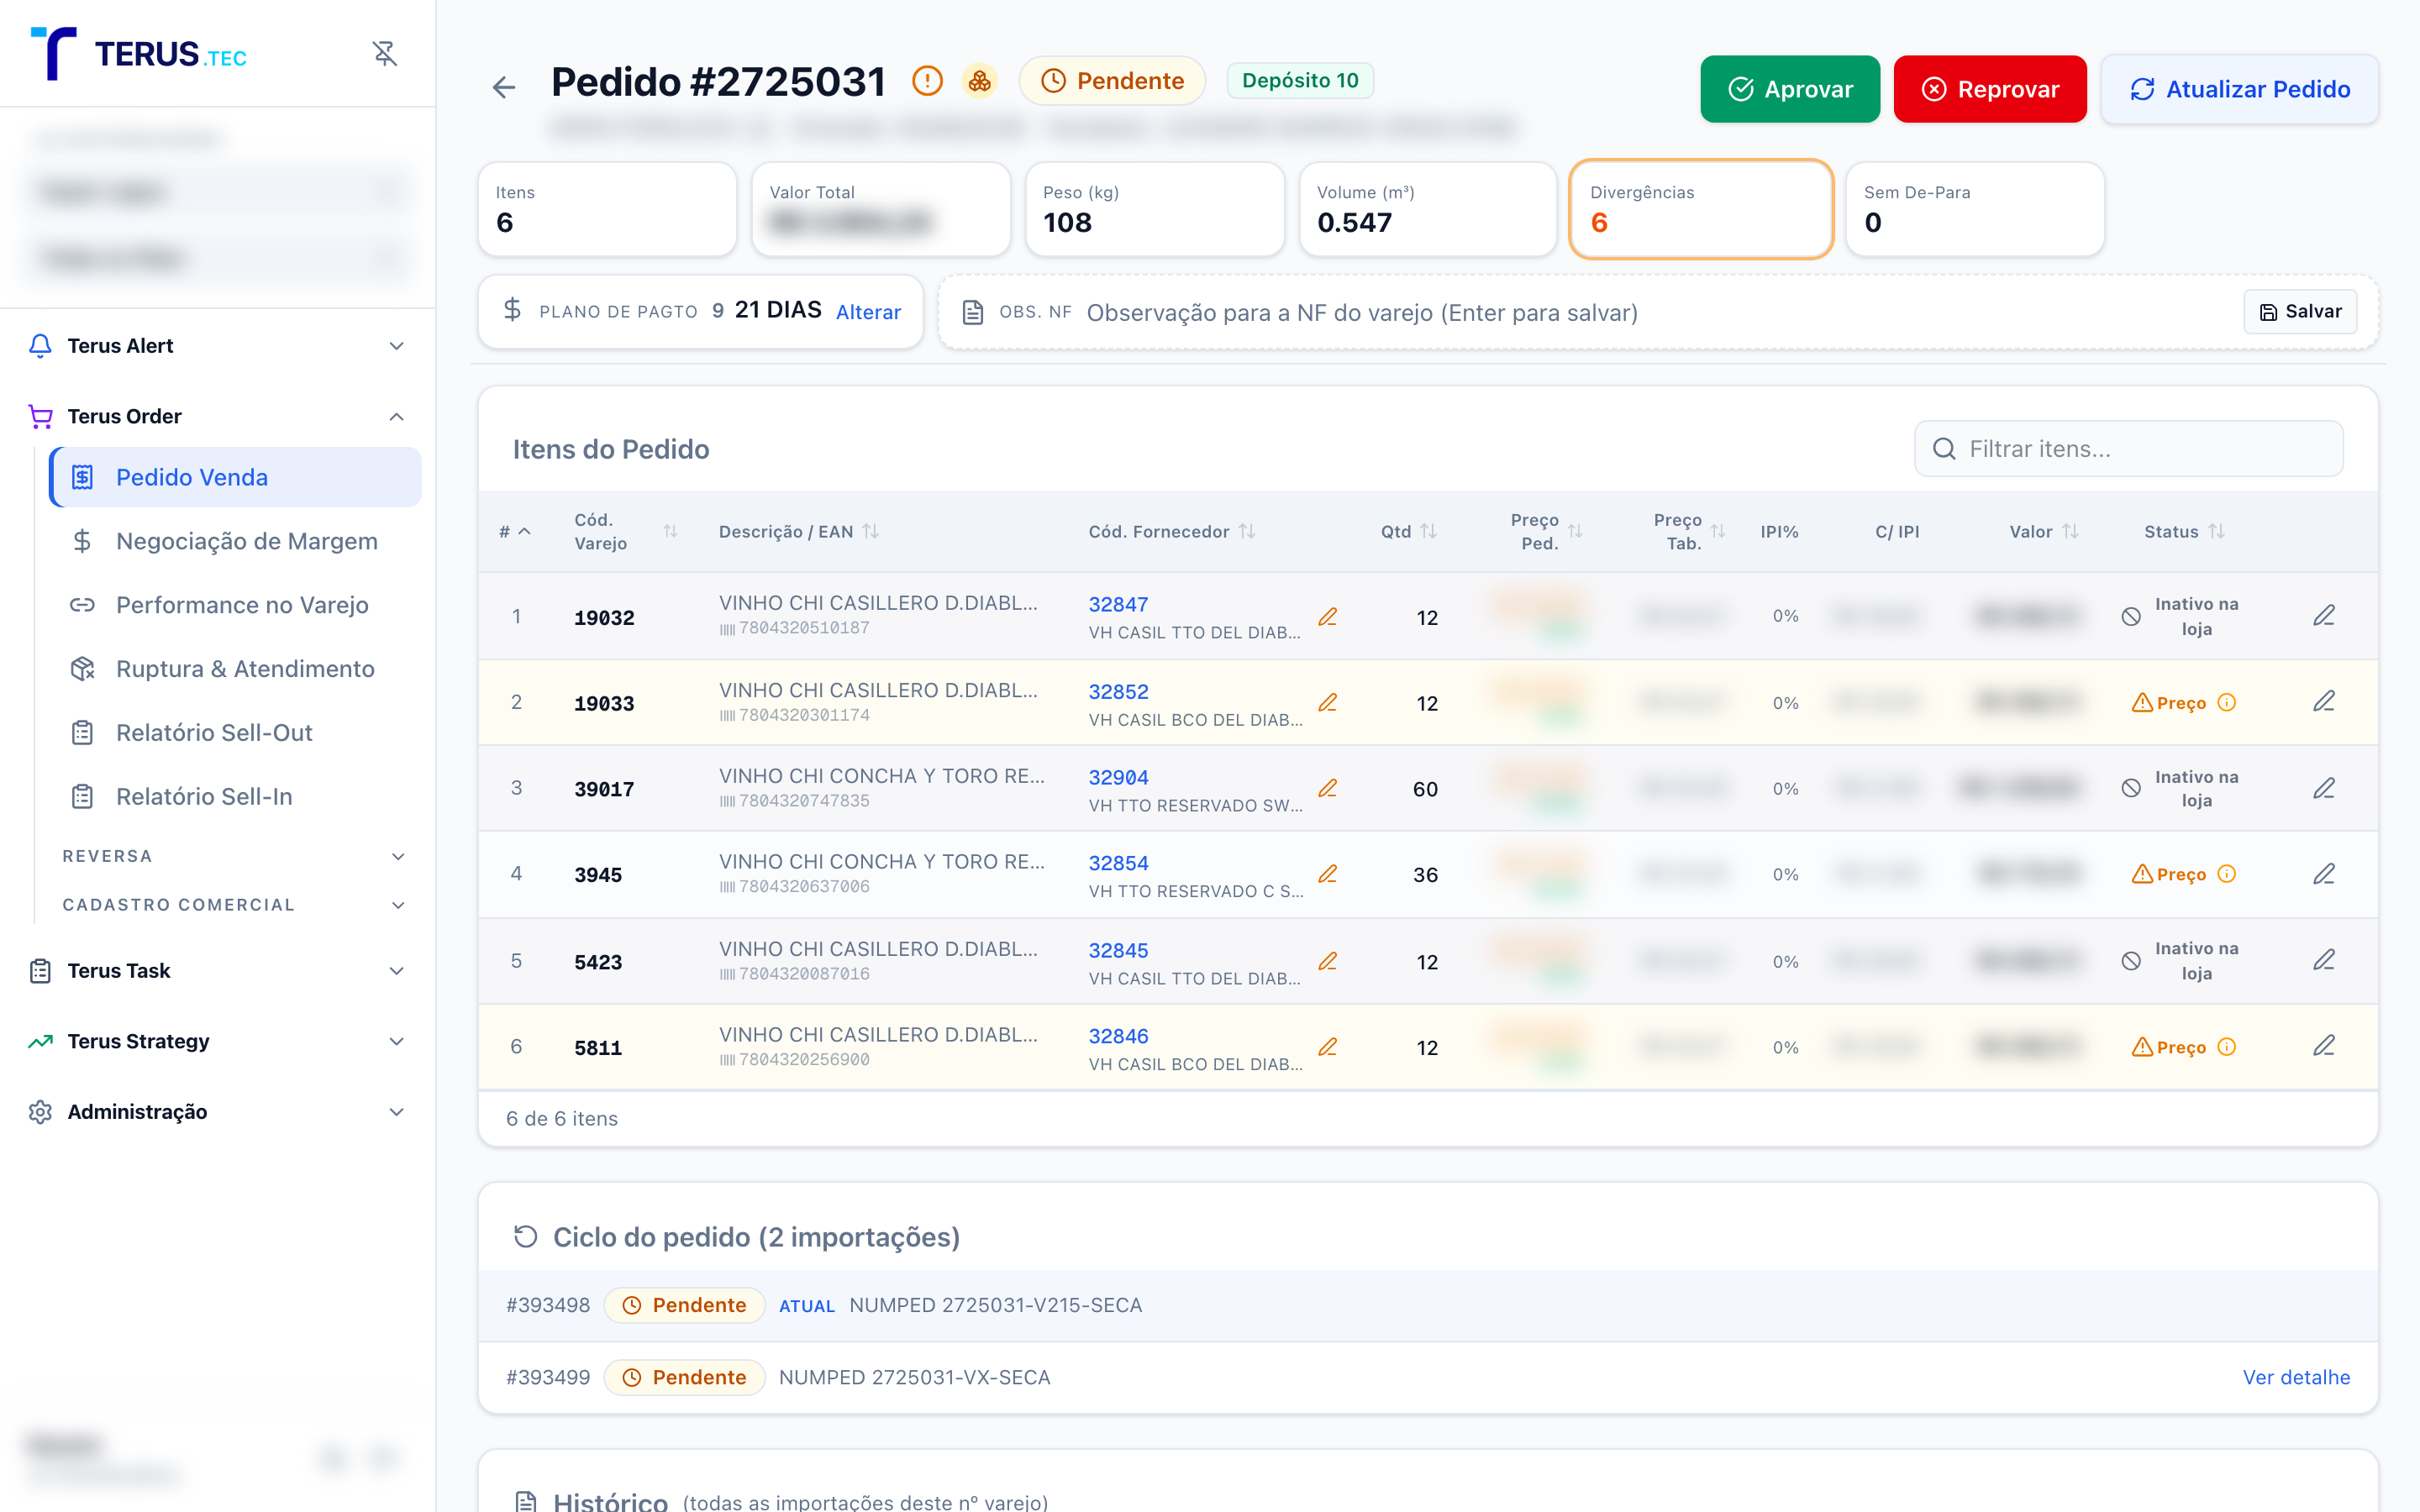2420x1512 pixels.
Task: Edit supplier code 32852 with orange pencil
Action: point(1328,703)
